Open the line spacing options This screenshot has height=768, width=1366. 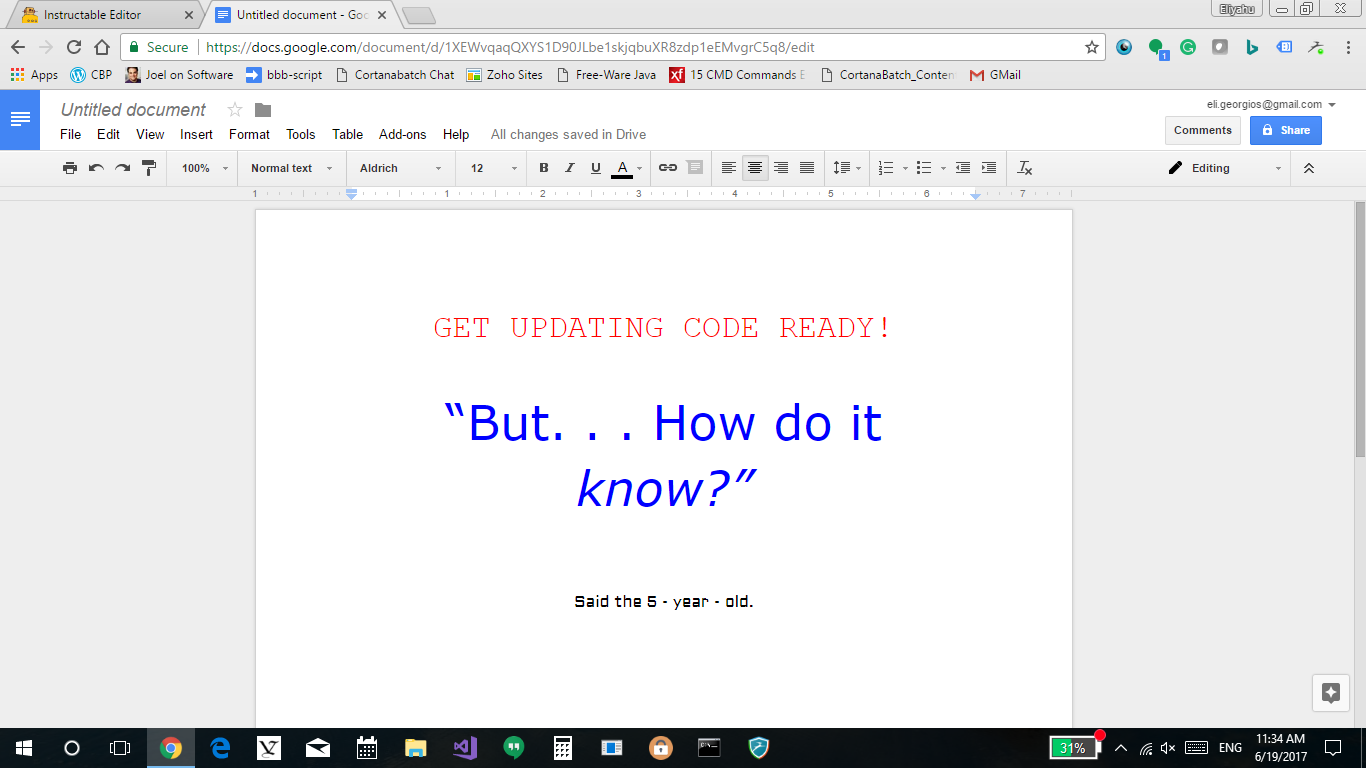(847, 168)
